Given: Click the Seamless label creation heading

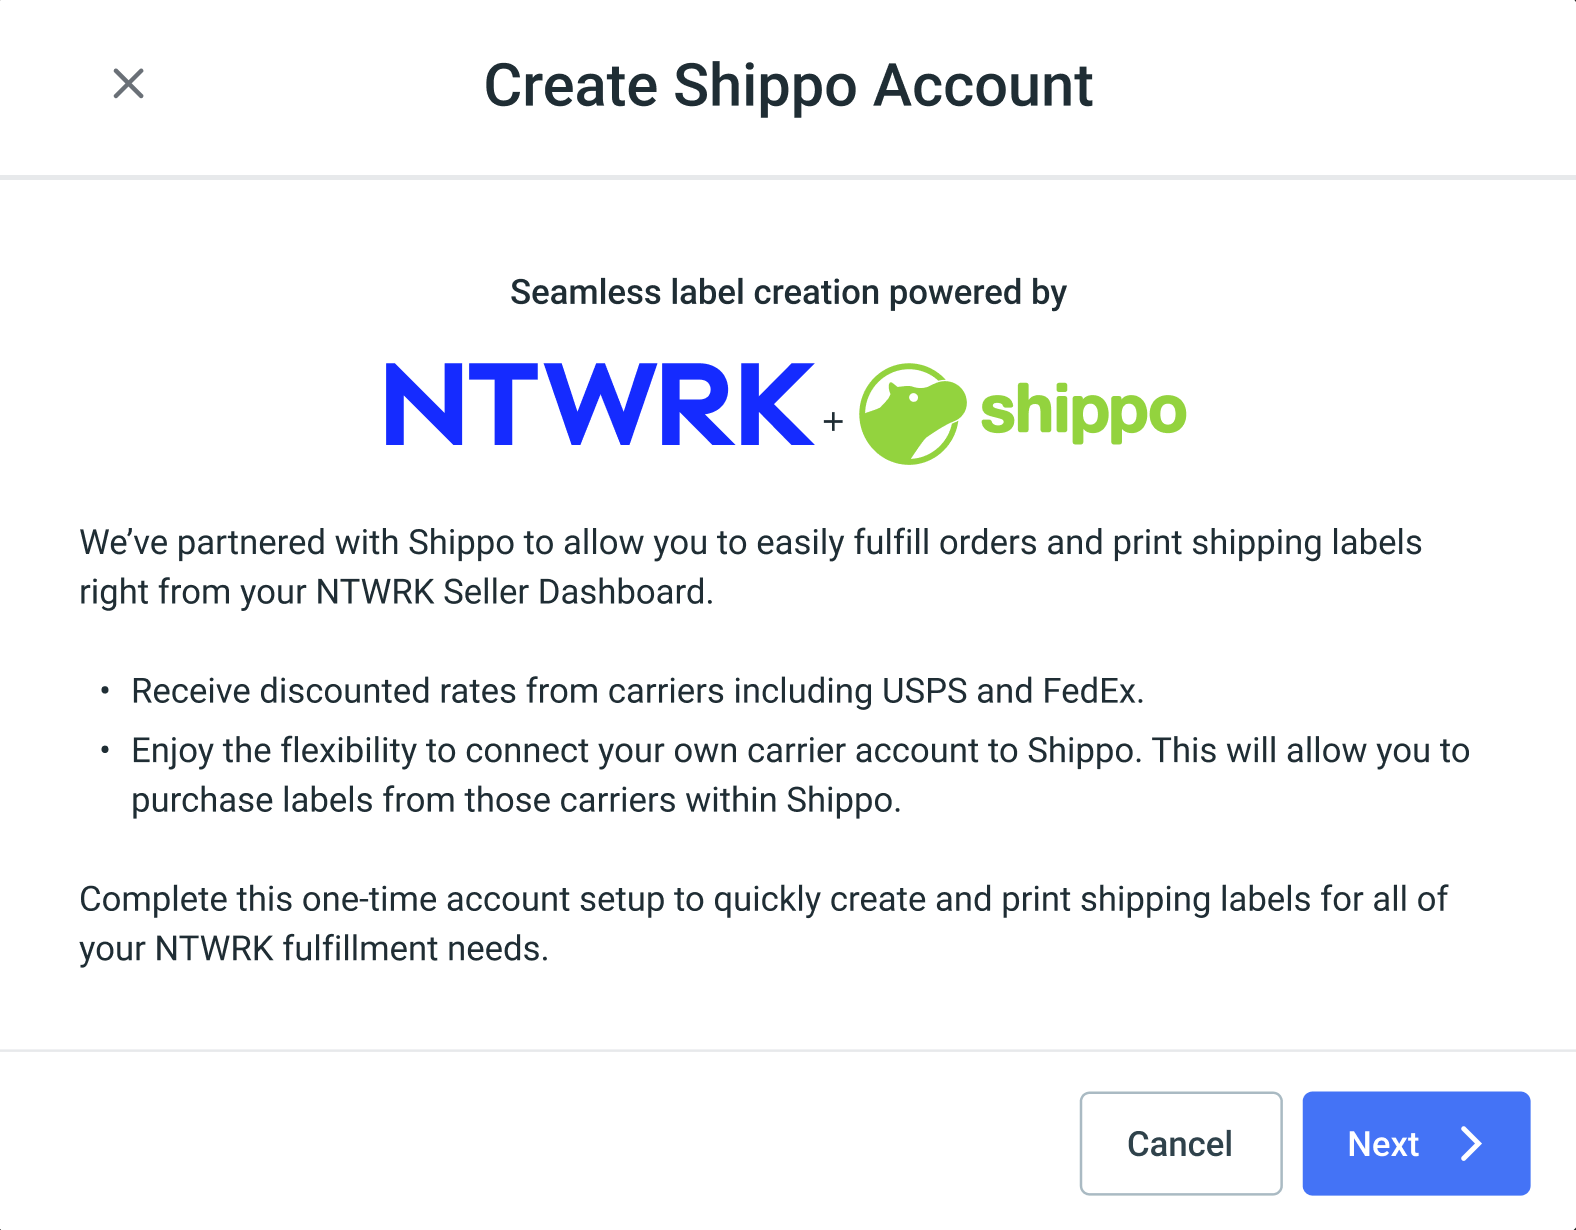Looking at the screenshot, I should (789, 292).
